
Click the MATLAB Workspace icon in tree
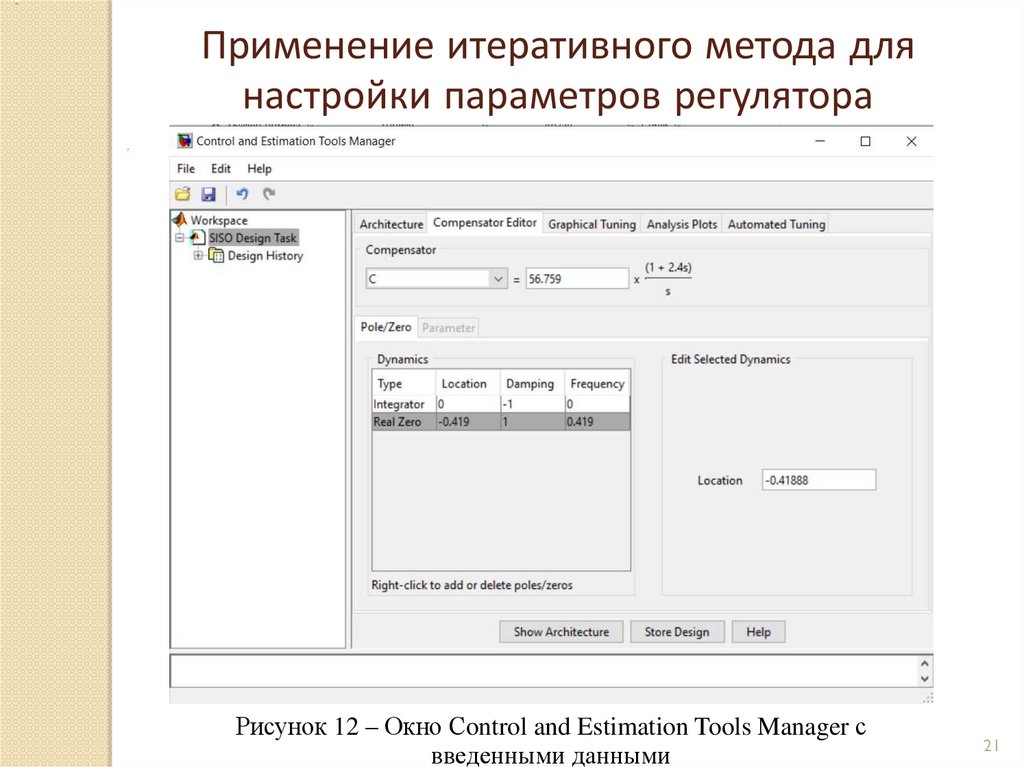click(180, 220)
